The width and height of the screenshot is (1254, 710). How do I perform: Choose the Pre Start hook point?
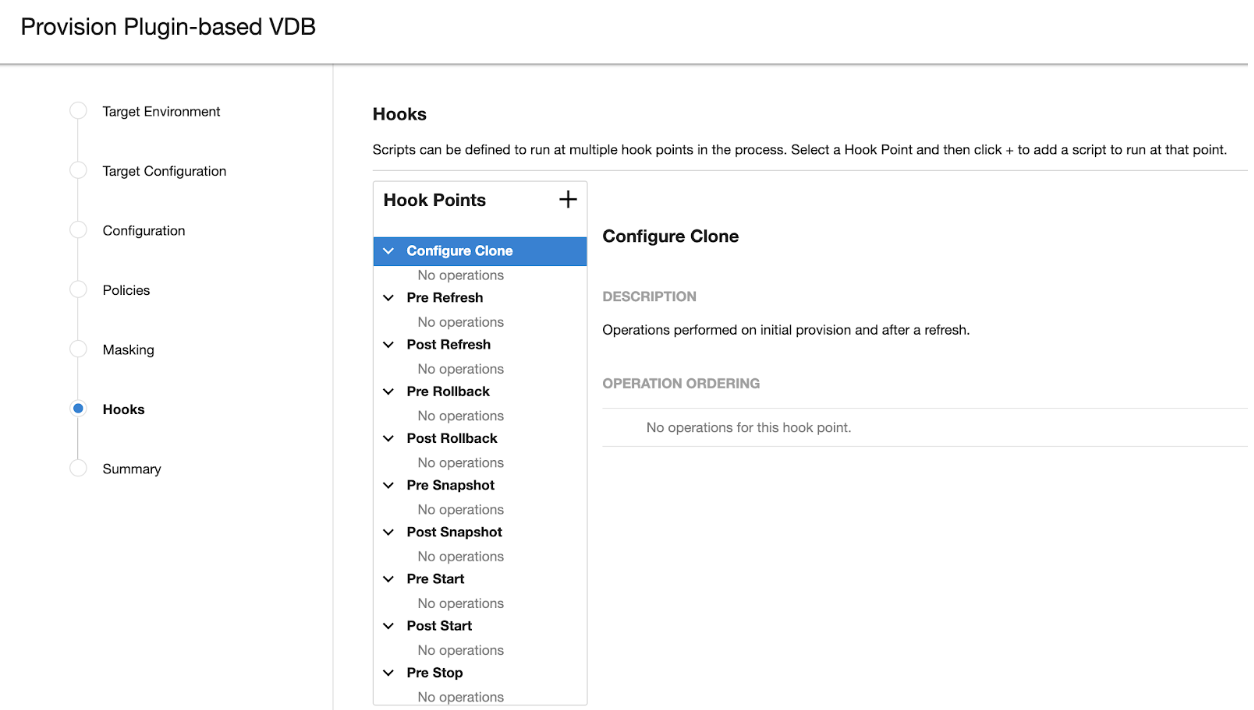coord(435,579)
